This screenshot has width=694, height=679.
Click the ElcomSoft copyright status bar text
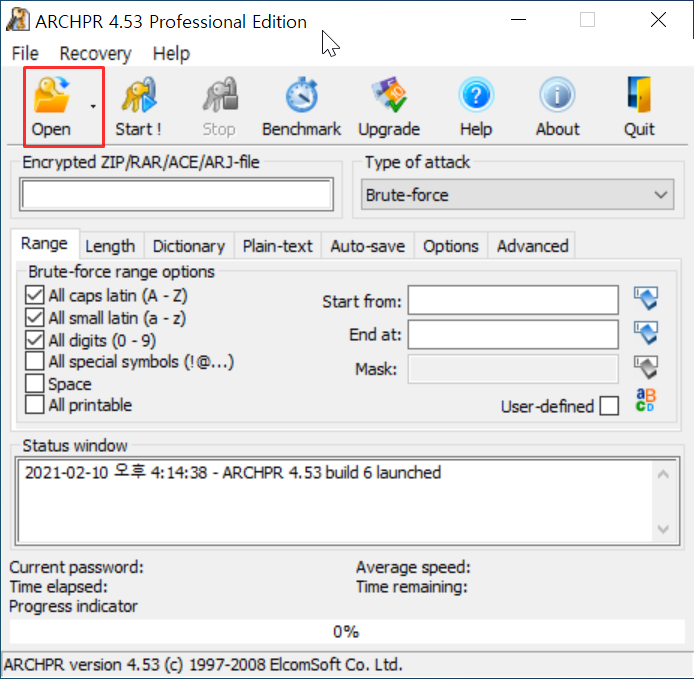203,664
